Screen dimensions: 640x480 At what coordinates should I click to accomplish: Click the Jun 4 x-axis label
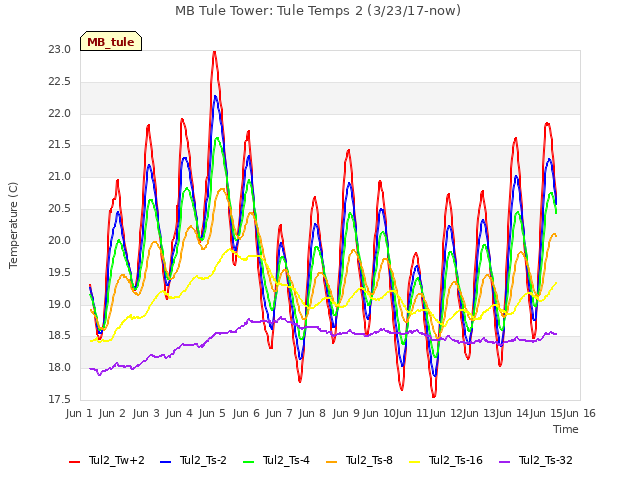(179, 413)
